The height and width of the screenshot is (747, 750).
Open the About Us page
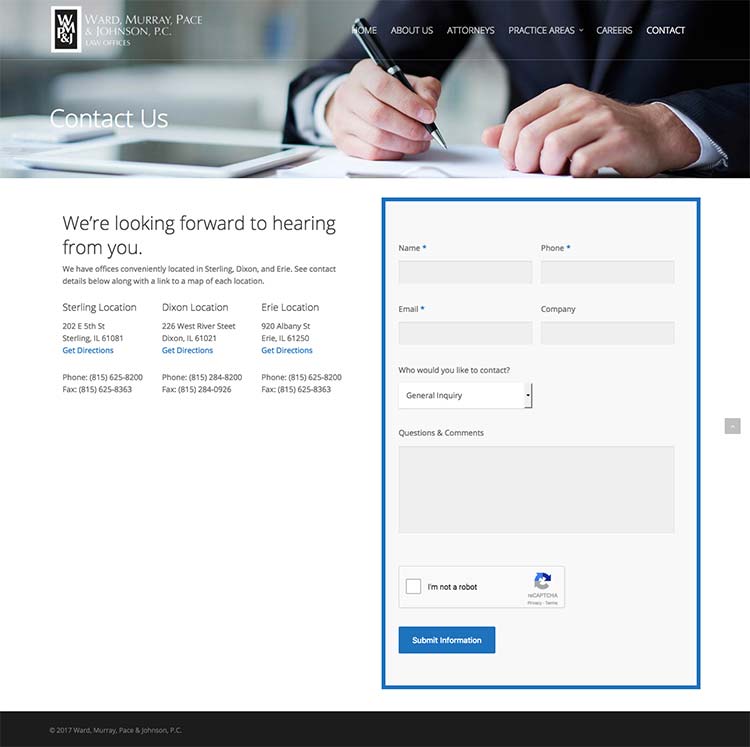[412, 30]
